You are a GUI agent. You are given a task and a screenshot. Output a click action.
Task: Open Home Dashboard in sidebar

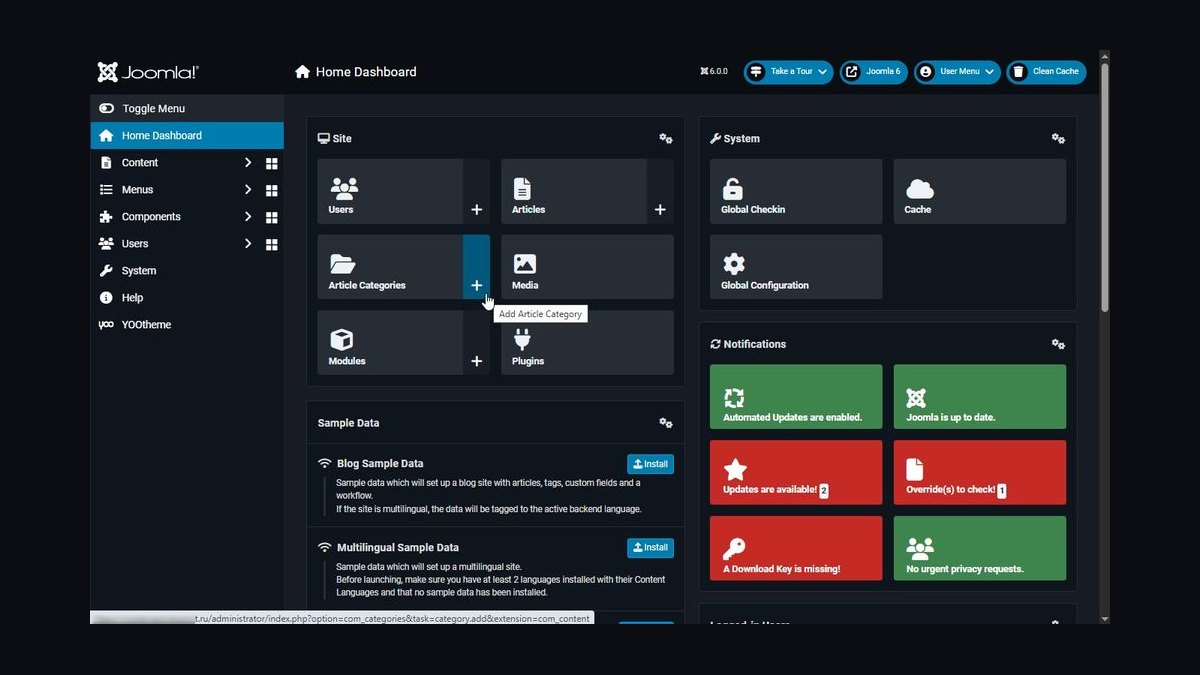tap(187, 135)
